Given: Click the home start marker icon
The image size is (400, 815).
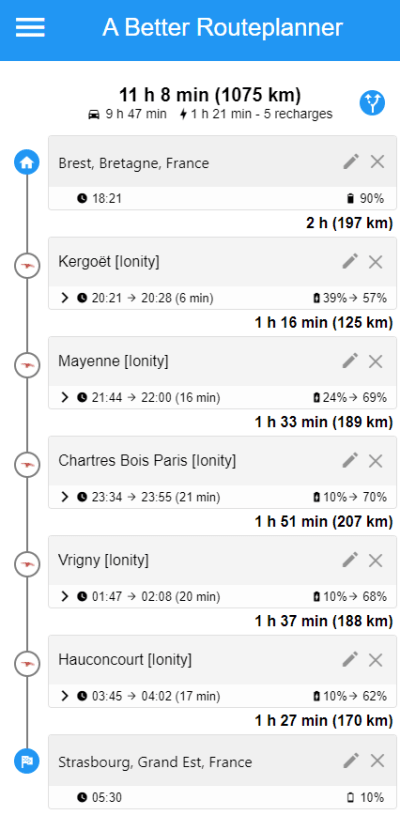Looking at the screenshot, I should (x=26, y=163).
